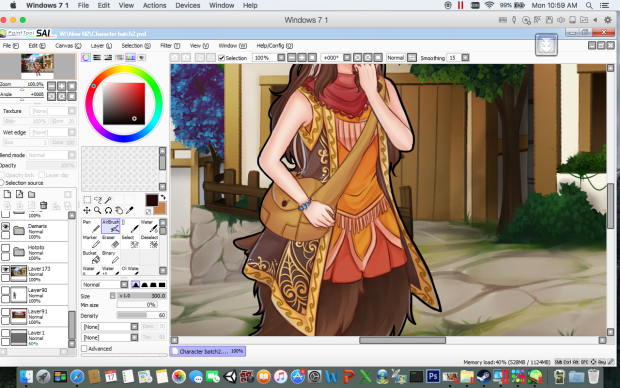Viewport: 620px width, 388px height.
Task: Click the Navigator preview thumbnail
Action: coord(38,66)
